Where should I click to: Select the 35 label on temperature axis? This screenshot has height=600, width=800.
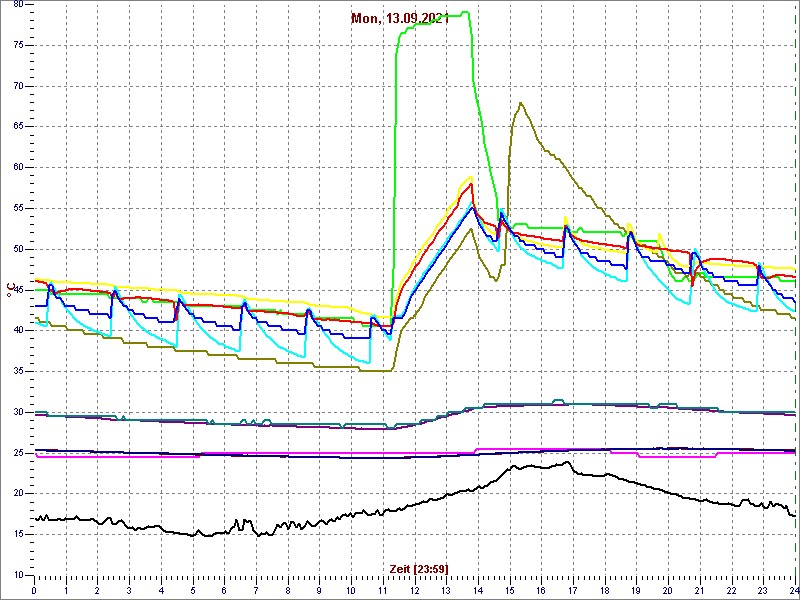(x=17, y=371)
